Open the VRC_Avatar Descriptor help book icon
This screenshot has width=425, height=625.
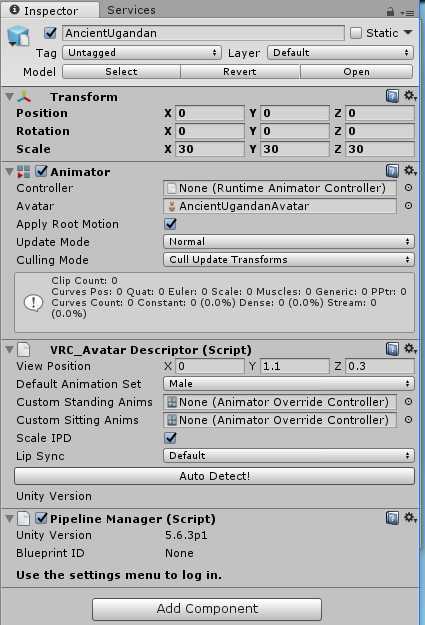point(392,349)
